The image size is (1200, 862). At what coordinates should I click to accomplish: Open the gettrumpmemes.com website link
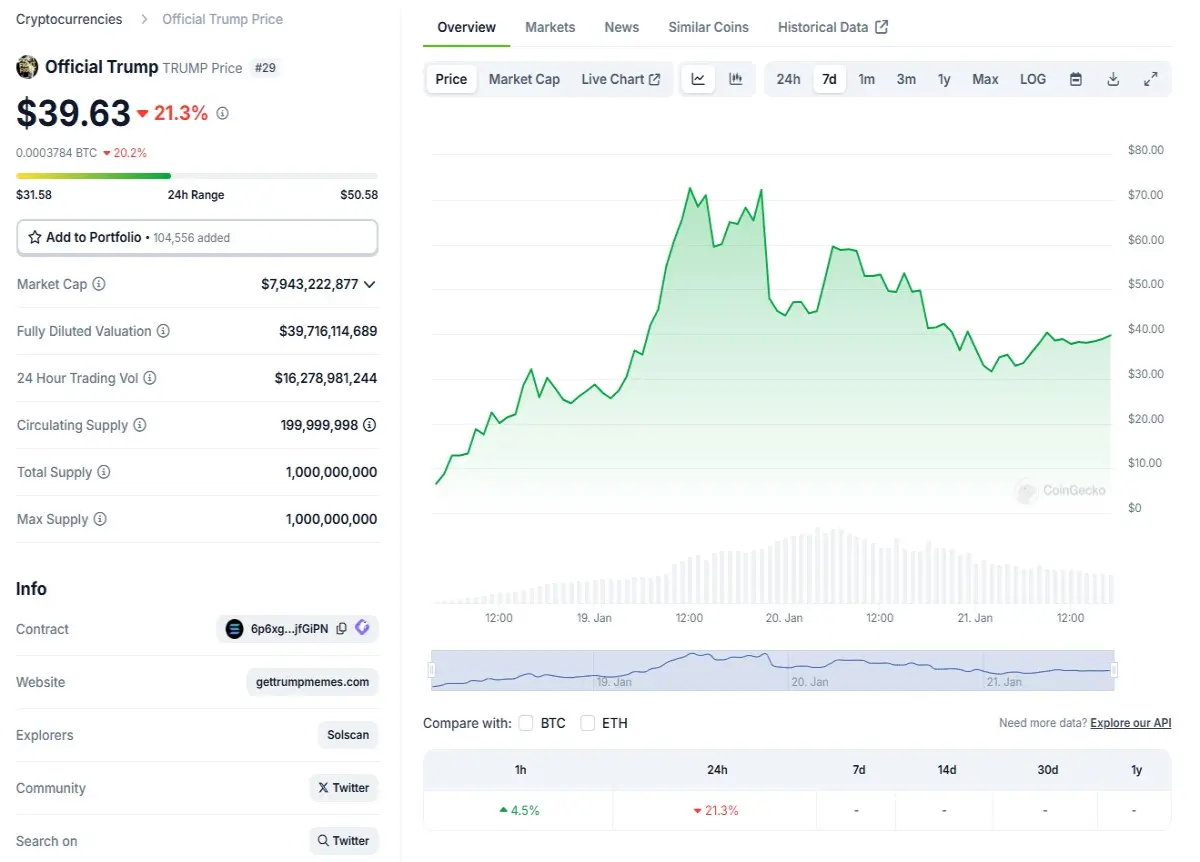pyautogui.click(x=312, y=682)
